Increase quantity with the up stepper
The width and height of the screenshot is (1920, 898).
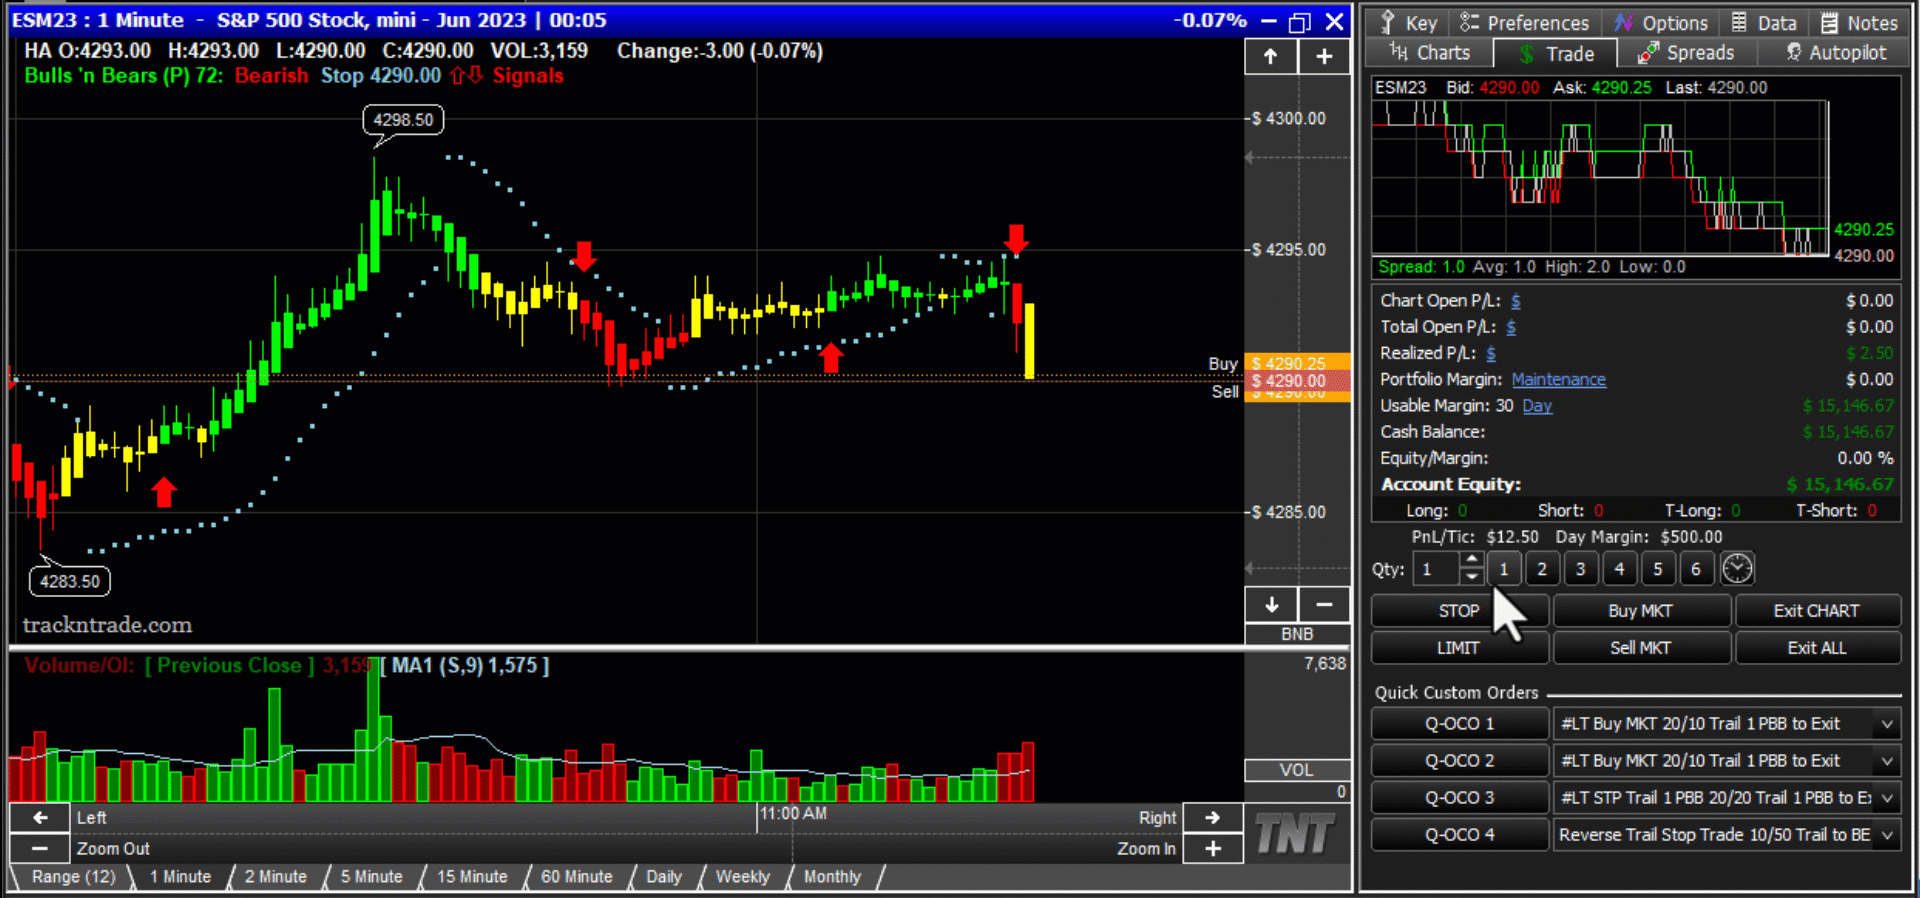coord(1471,561)
